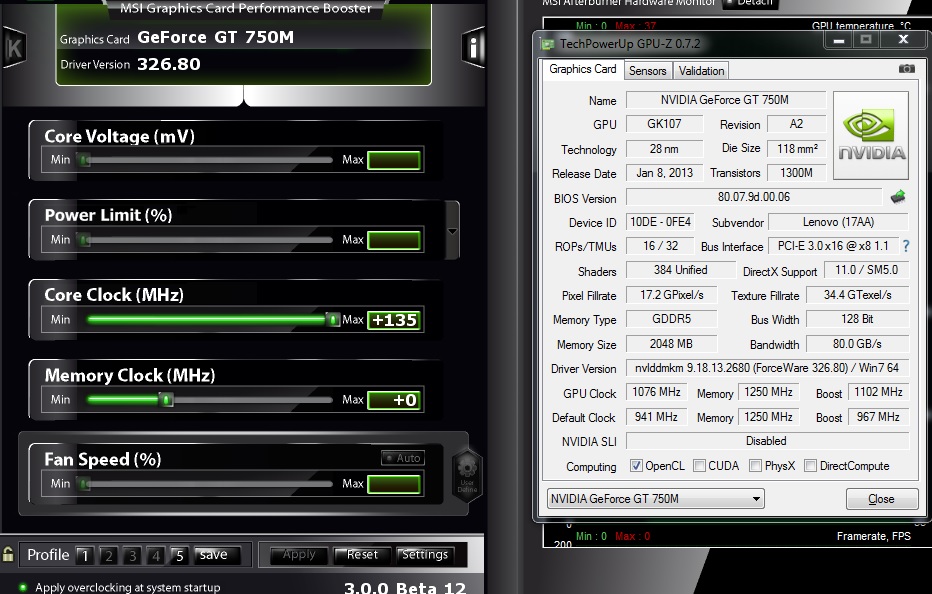Click the GPU field GK107
This screenshot has width=932, height=594.
[664, 124]
